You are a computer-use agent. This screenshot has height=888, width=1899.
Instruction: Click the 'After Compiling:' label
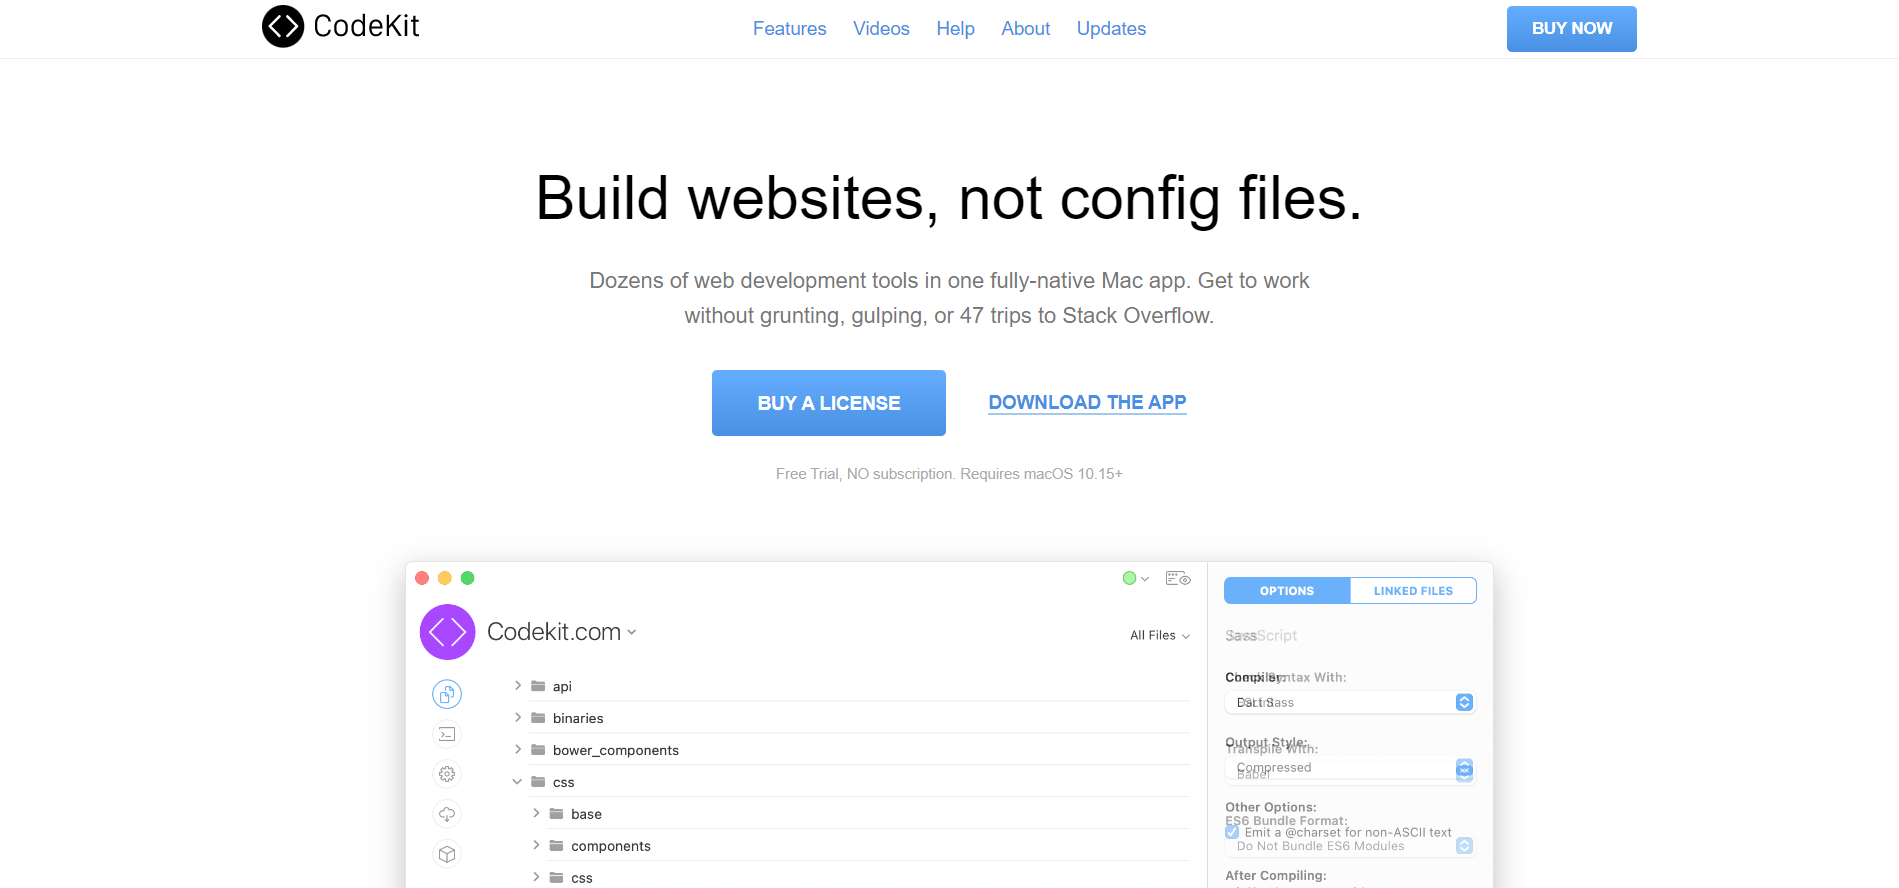click(1275, 875)
